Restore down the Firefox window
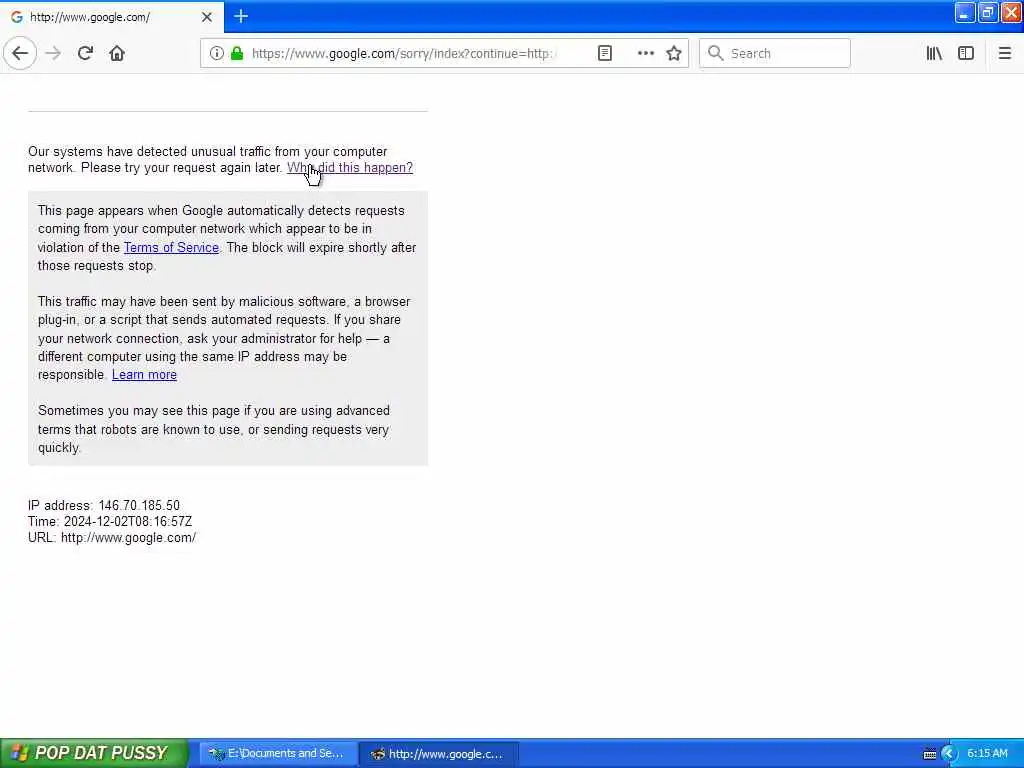Screen dimensions: 1024x768 tap(987, 12)
